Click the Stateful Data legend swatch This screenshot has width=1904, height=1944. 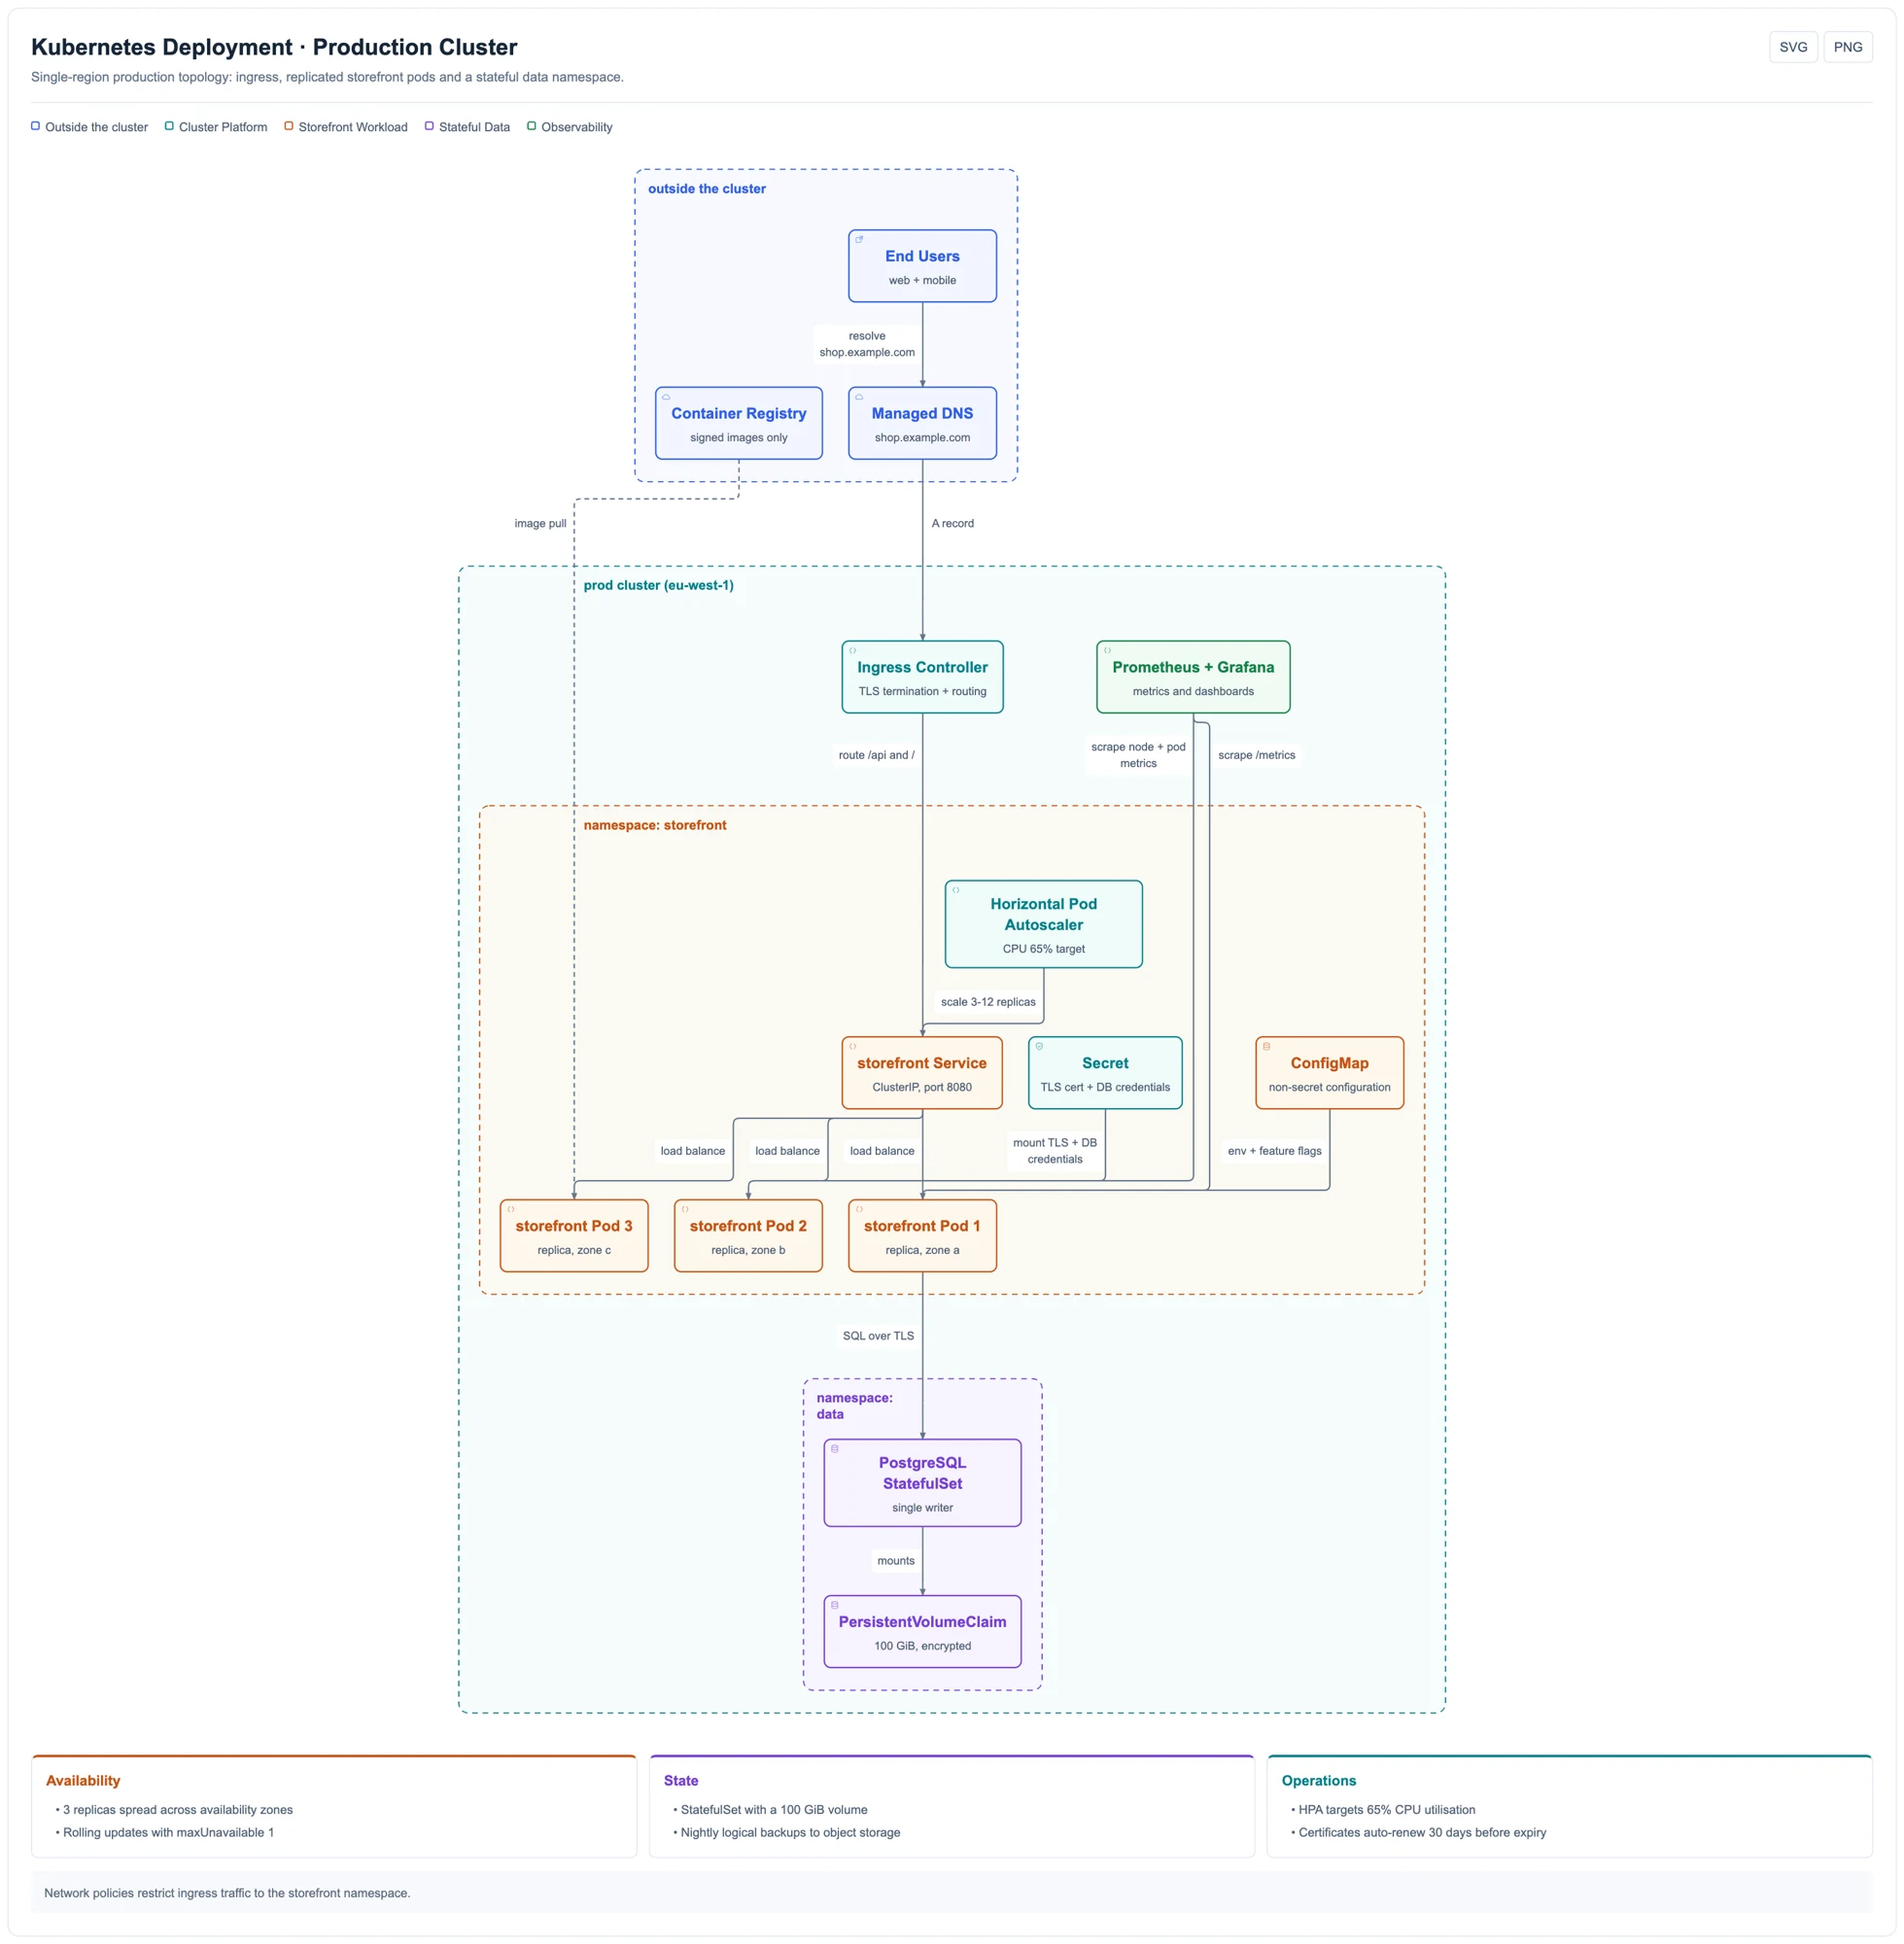pyautogui.click(x=429, y=126)
